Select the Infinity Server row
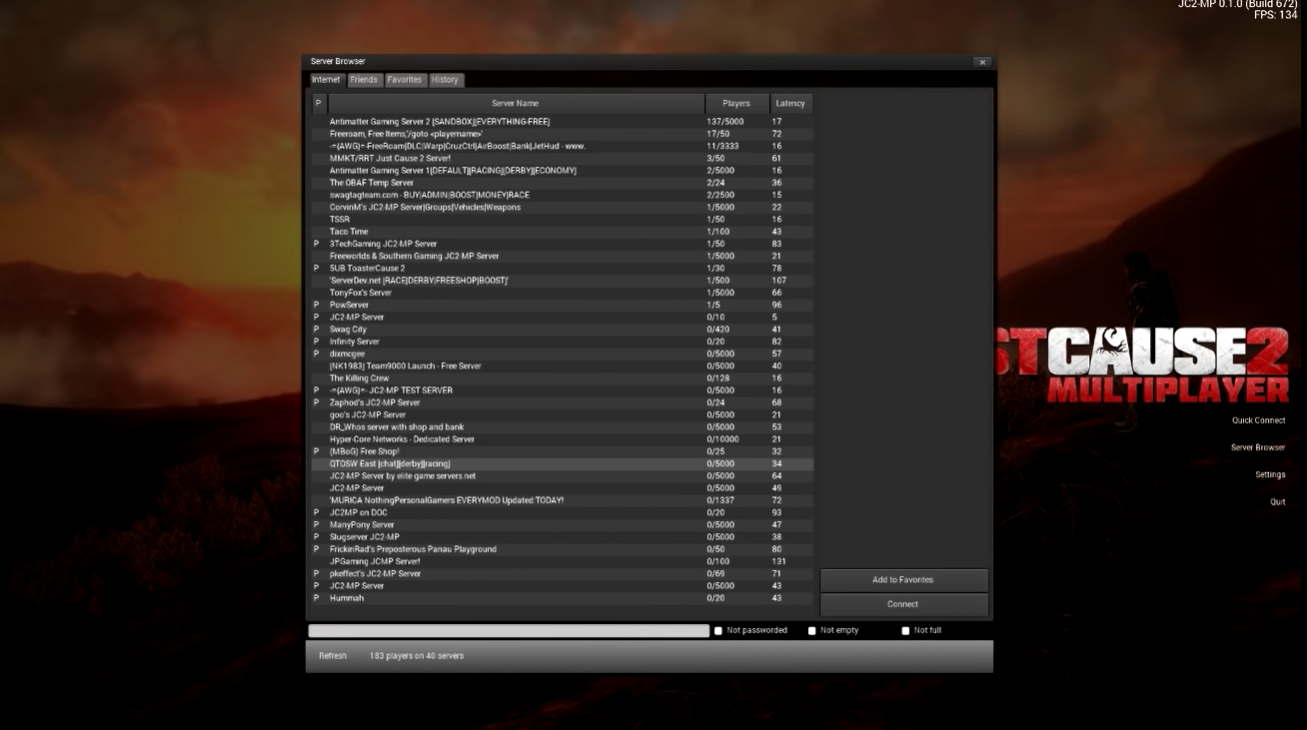The width and height of the screenshot is (1307, 730). pyautogui.click(x=562, y=342)
